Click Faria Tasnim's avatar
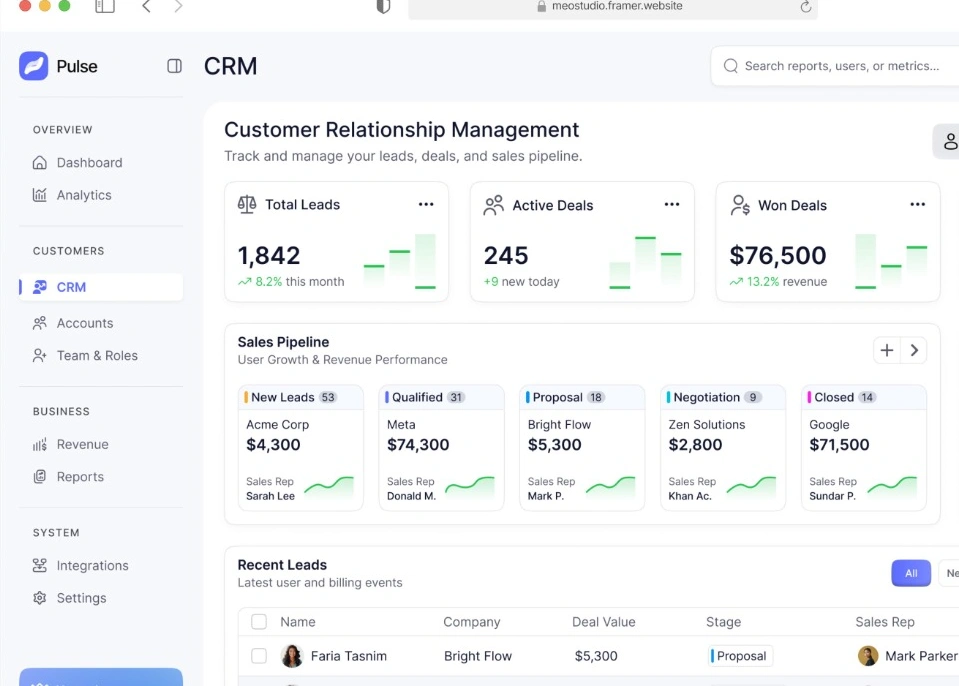959x686 pixels. (x=292, y=656)
